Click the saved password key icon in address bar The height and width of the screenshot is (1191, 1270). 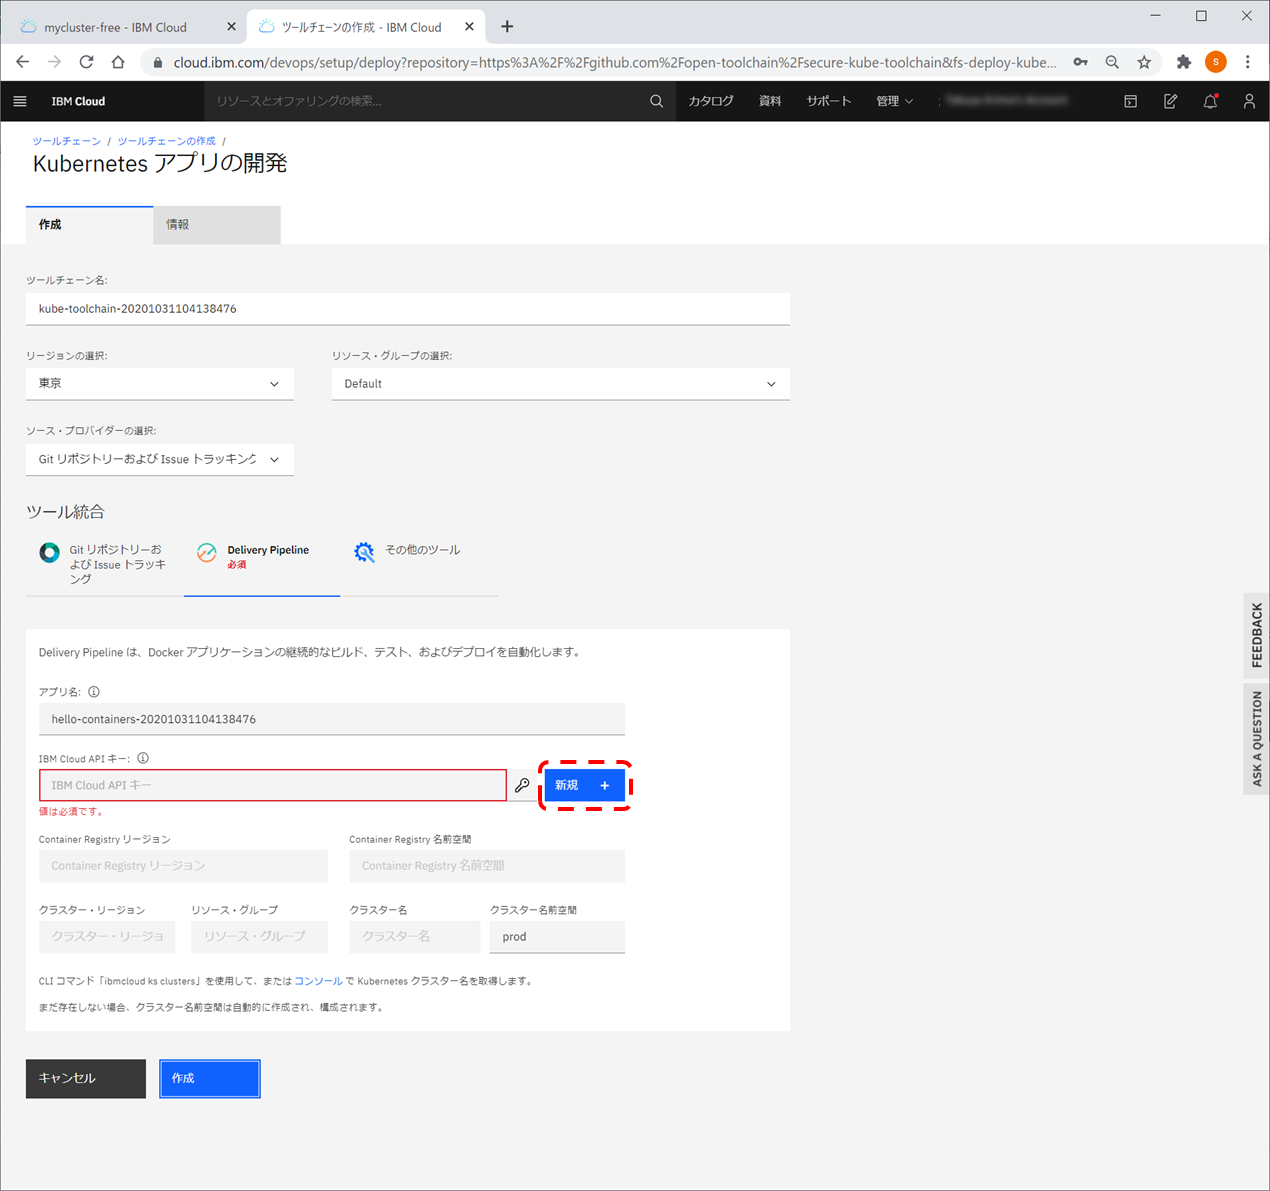click(1081, 62)
